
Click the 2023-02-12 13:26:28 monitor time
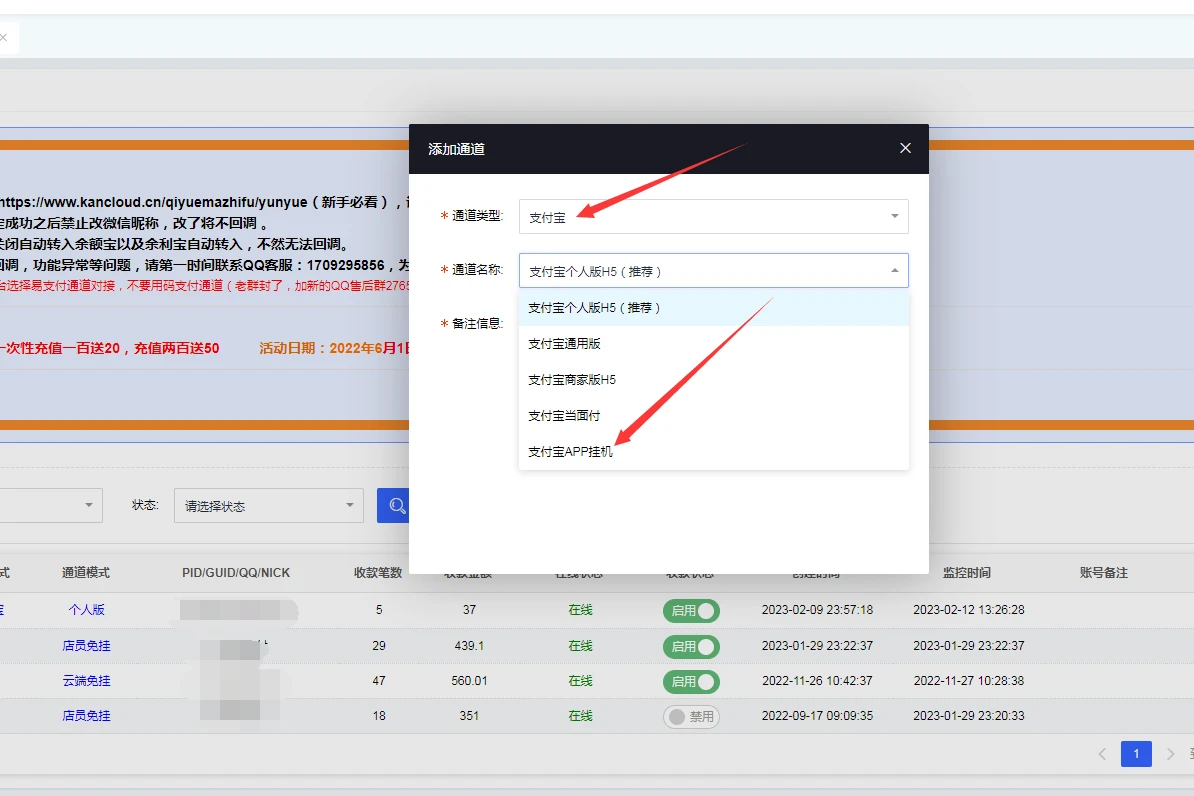(x=969, y=609)
